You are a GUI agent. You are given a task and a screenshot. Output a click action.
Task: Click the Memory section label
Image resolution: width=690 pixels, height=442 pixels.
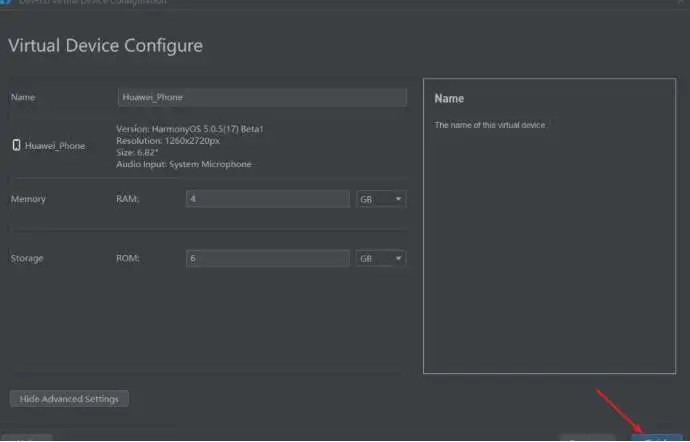click(x=28, y=199)
